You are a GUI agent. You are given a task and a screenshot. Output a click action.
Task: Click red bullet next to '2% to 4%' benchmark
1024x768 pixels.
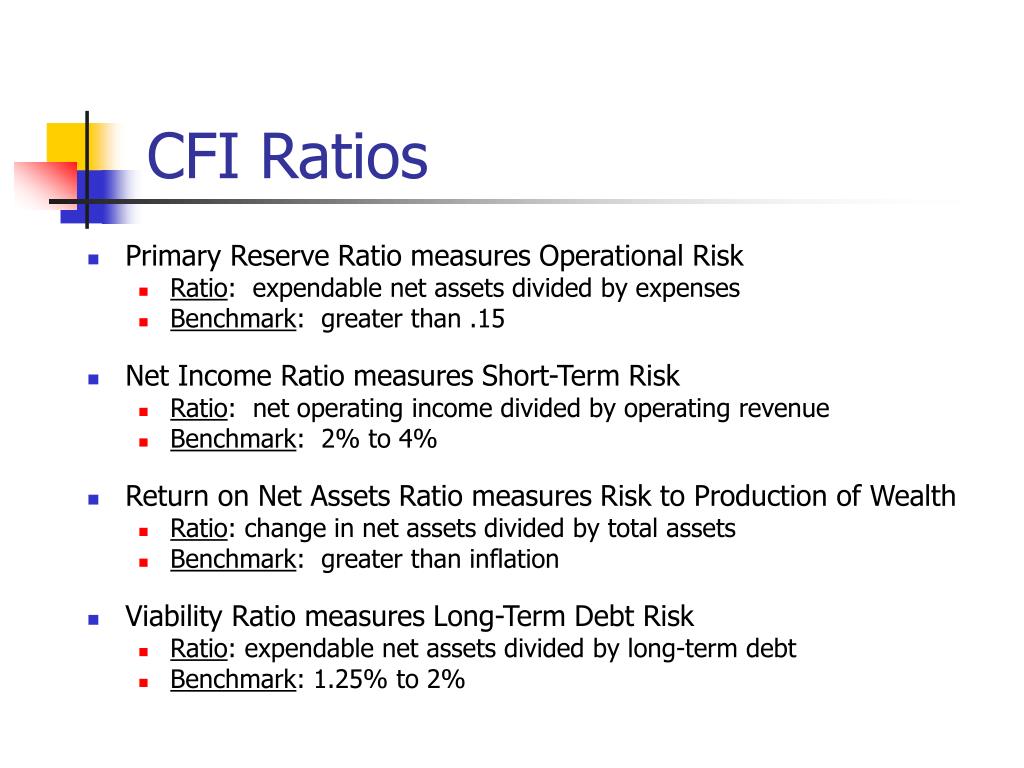[x=144, y=442]
